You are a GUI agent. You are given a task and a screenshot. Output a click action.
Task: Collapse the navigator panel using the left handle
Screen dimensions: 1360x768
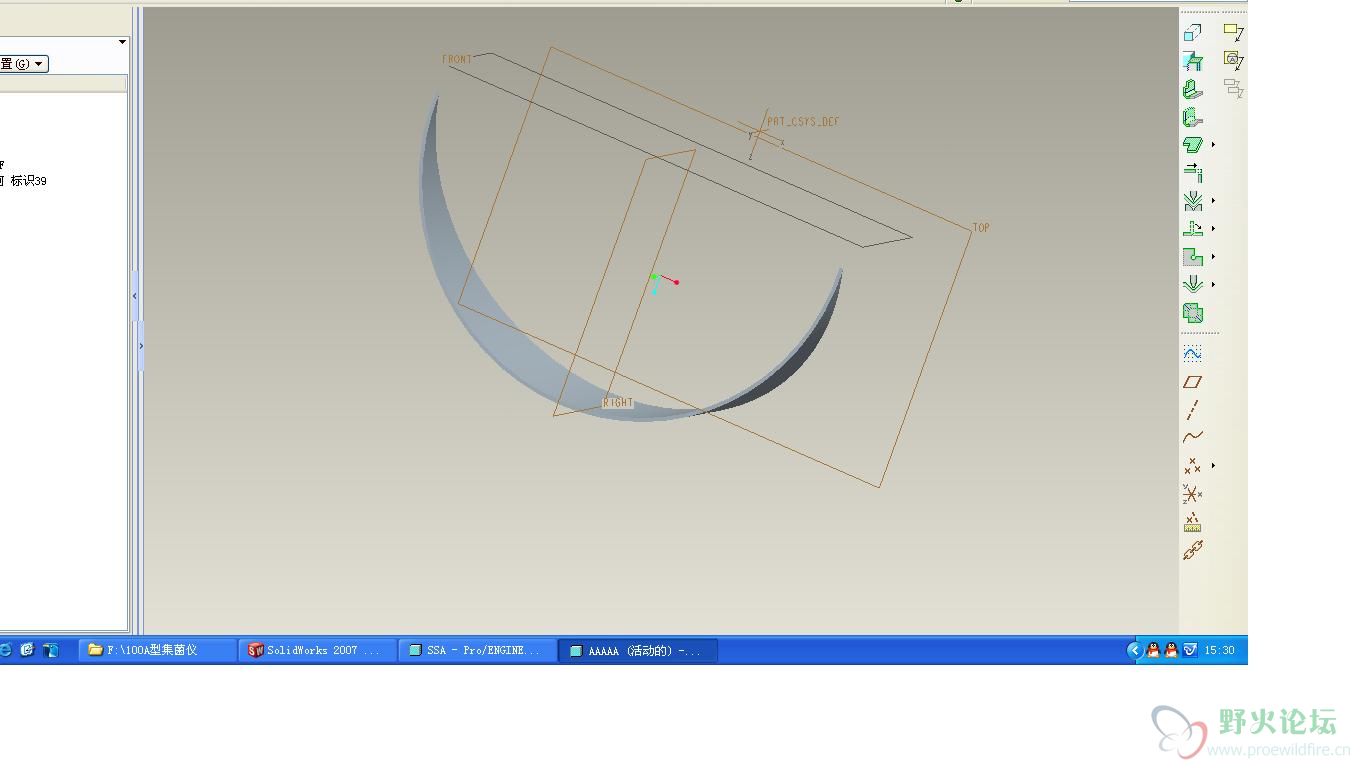(135, 296)
